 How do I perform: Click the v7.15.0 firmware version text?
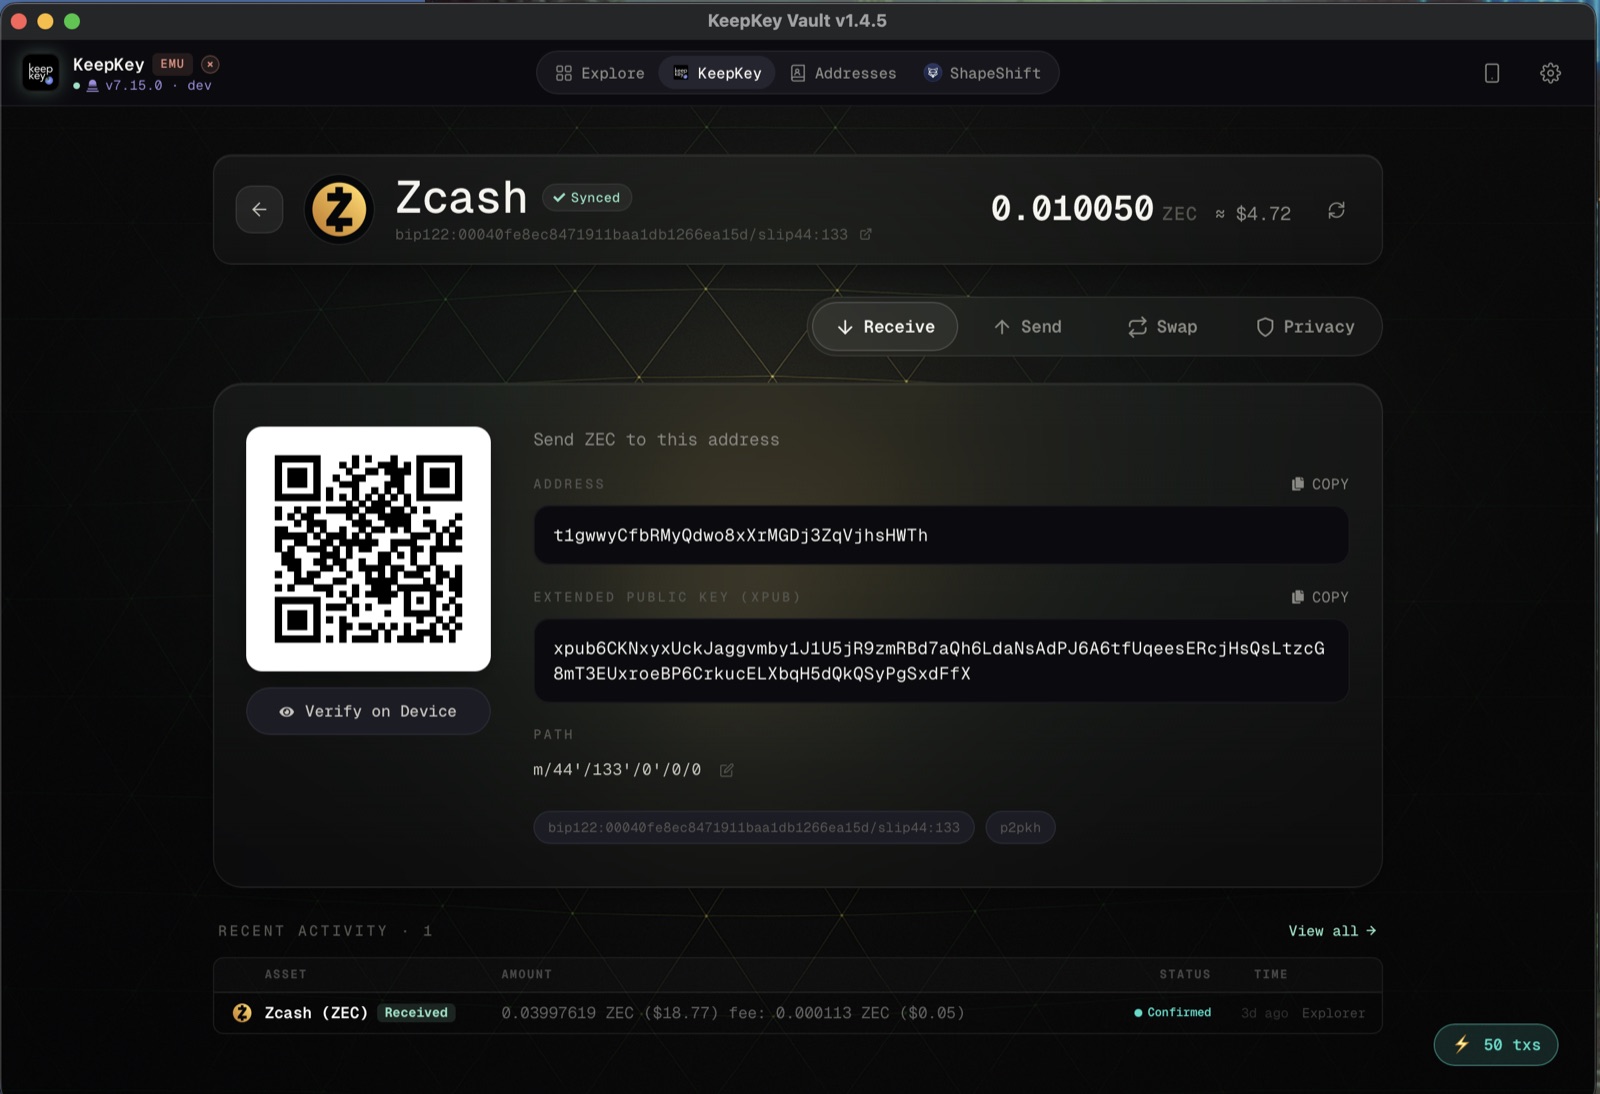click(x=134, y=86)
